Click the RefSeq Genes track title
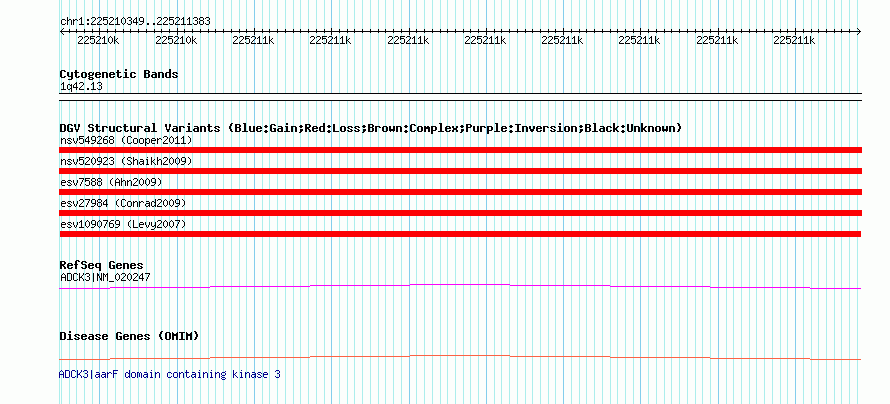890x404 pixels. 102,265
